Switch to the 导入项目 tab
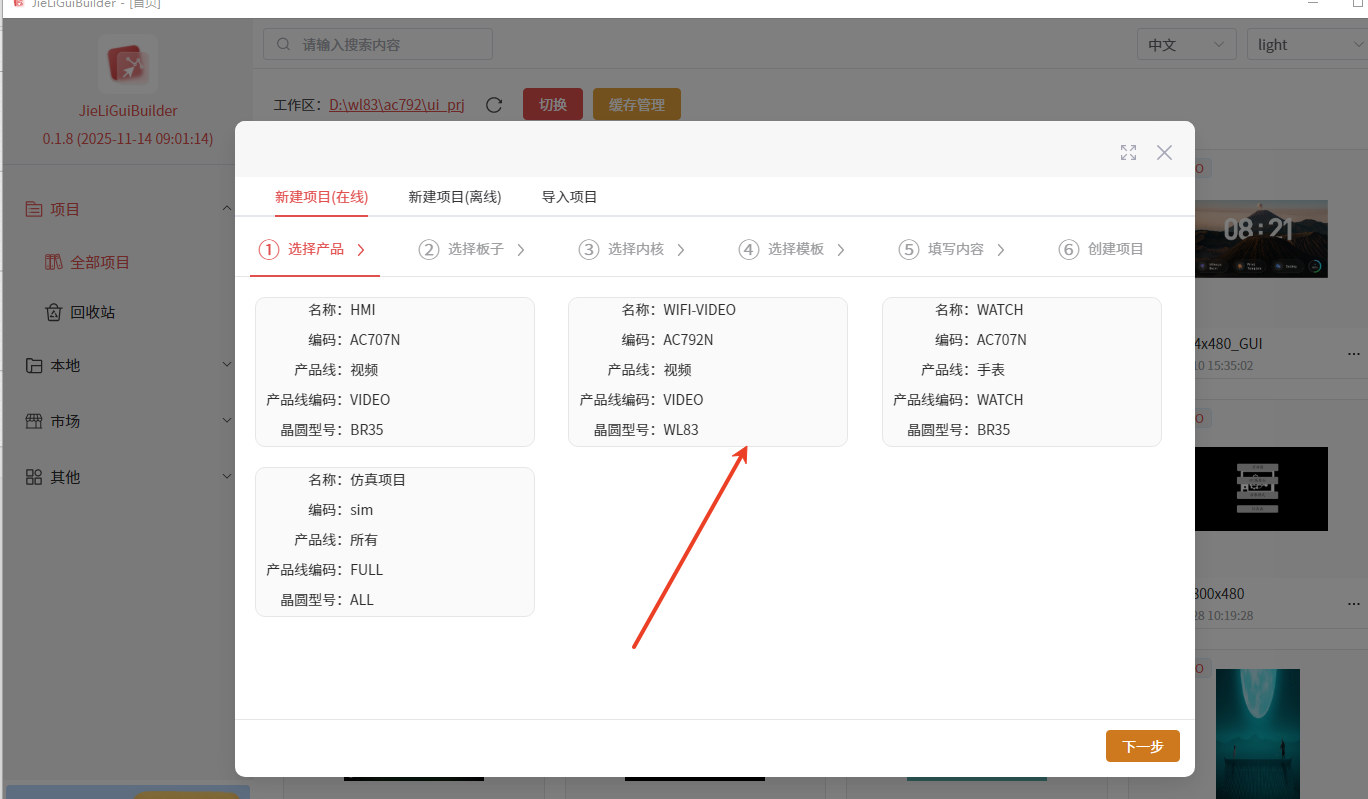1368x799 pixels. pos(570,197)
